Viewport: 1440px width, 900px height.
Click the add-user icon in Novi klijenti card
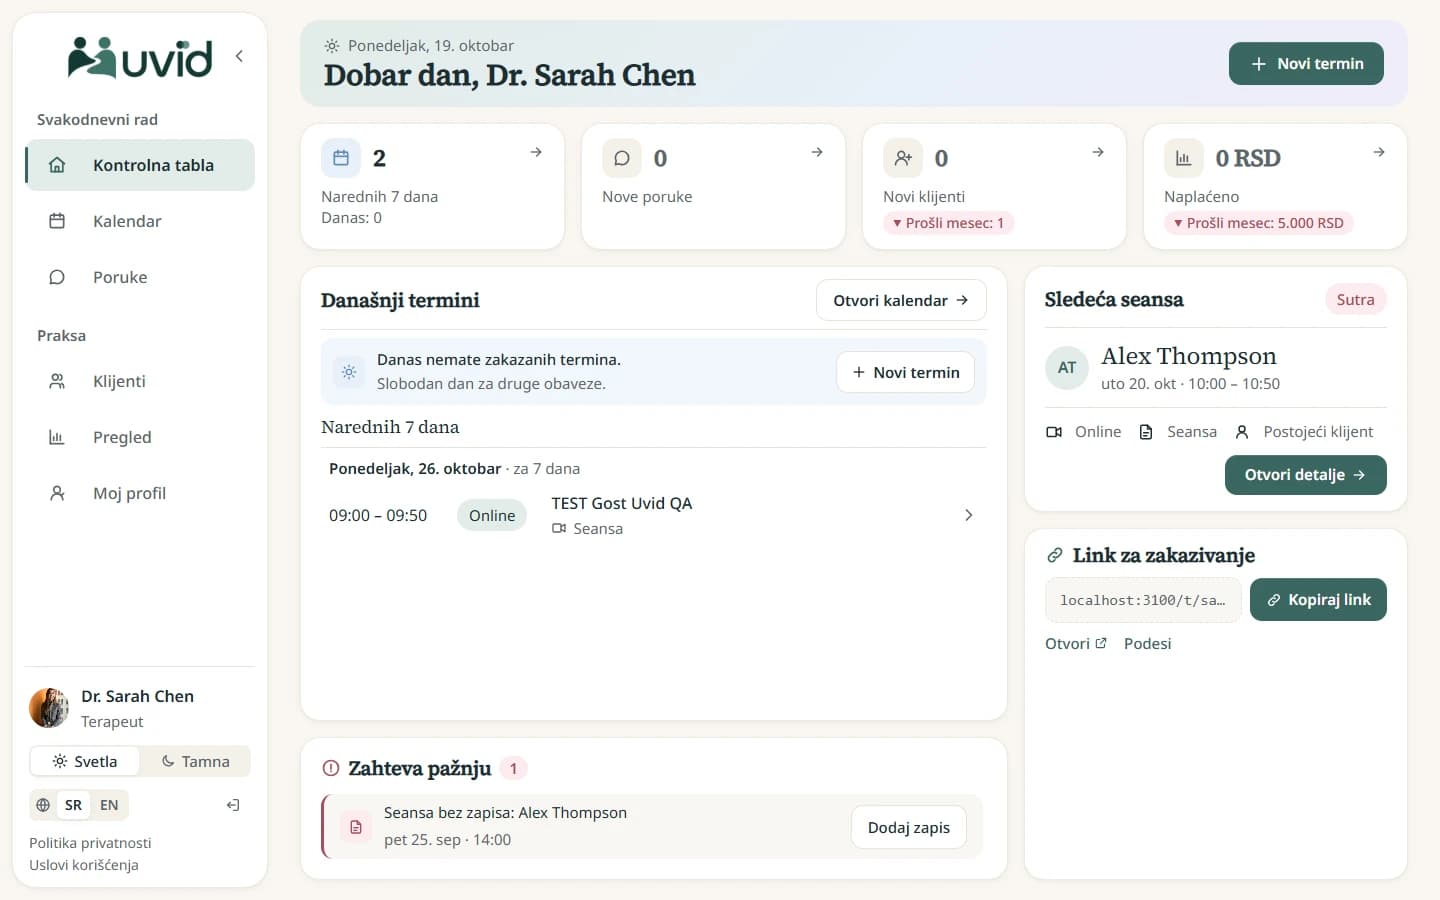point(903,158)
